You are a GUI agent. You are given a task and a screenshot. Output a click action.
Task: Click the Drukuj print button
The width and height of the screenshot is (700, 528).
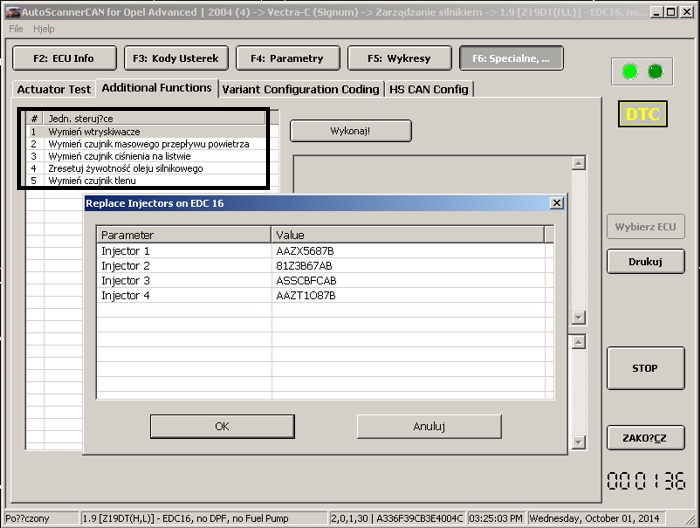pyautogui.click(x=645, y=262)
